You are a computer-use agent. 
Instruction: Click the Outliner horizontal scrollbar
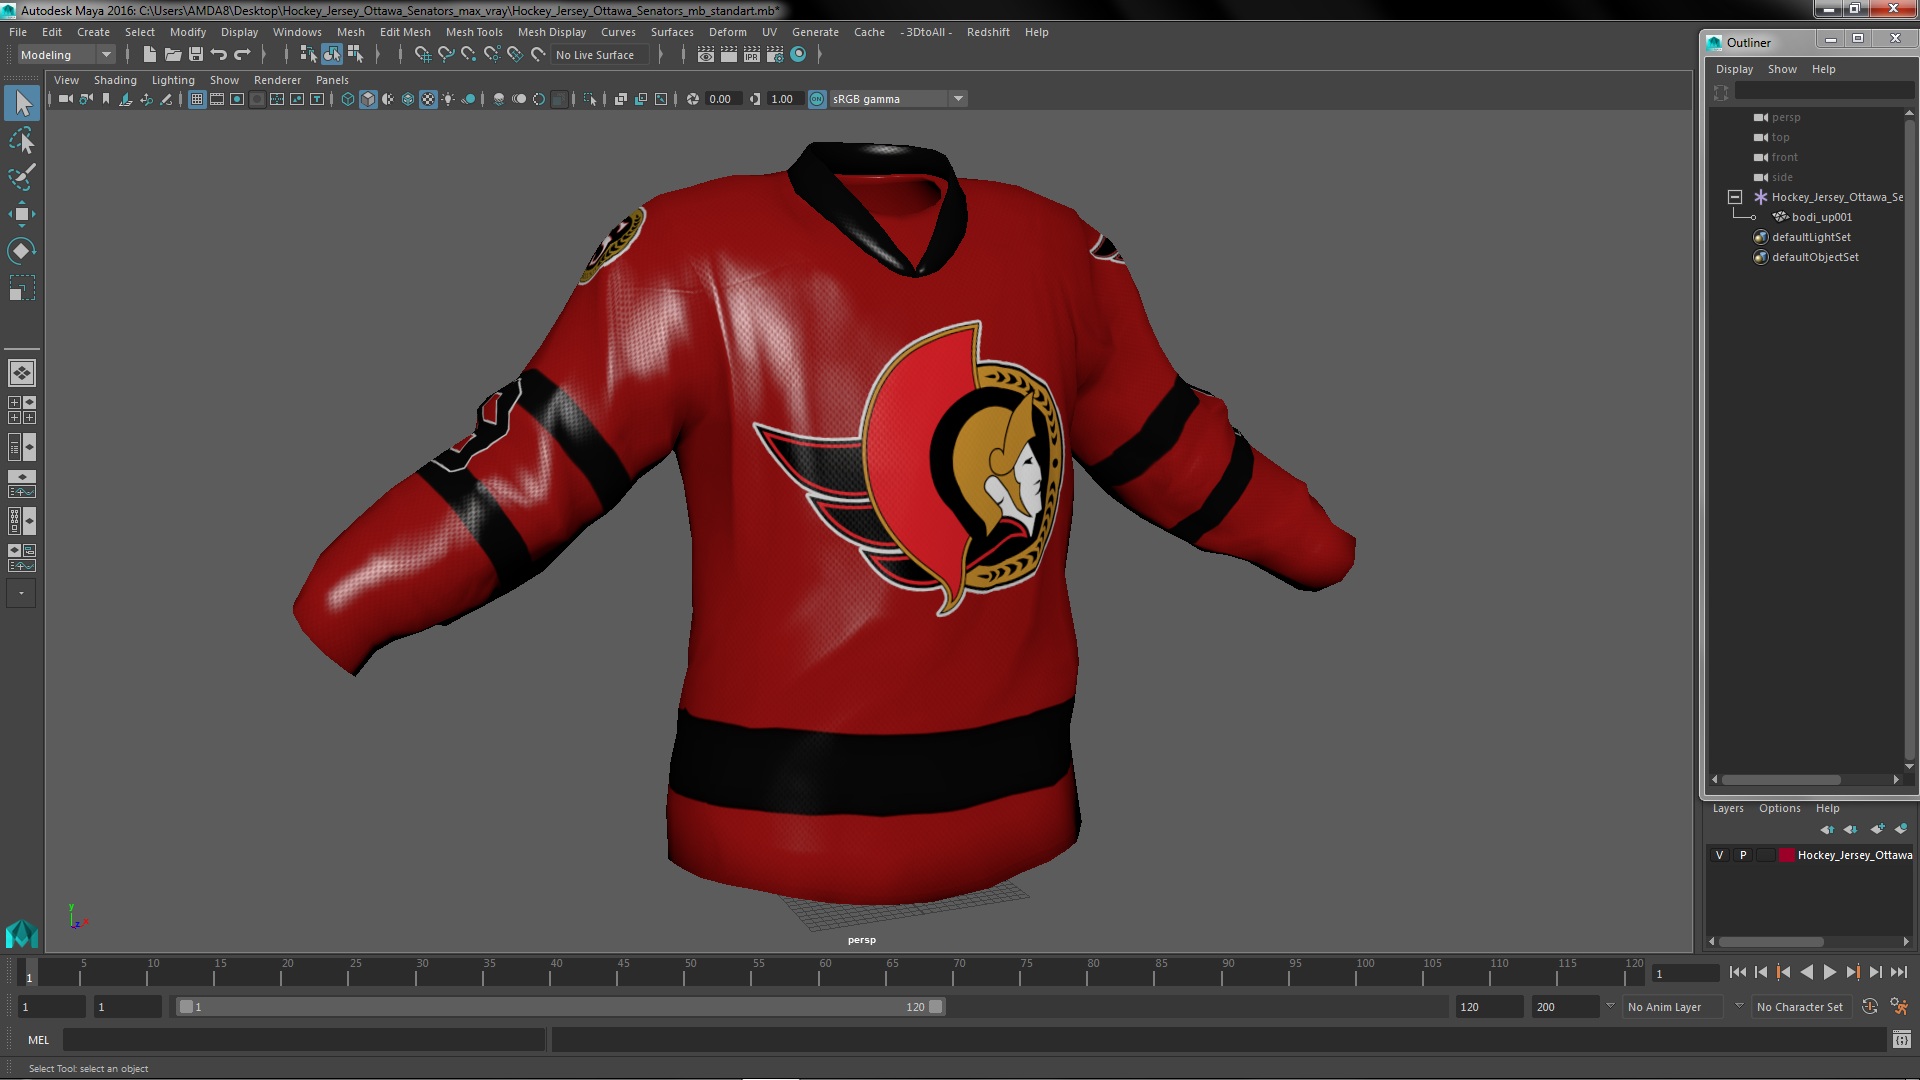(x=1780, y=779)
